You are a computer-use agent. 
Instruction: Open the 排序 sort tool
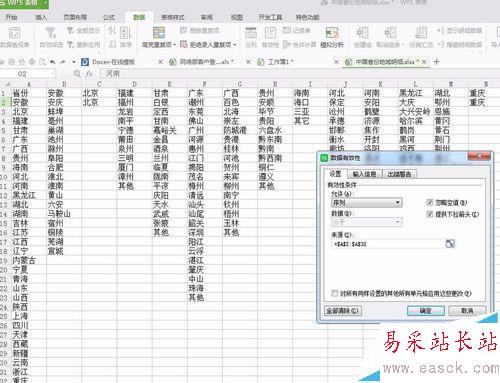click(x=126, y=37)
